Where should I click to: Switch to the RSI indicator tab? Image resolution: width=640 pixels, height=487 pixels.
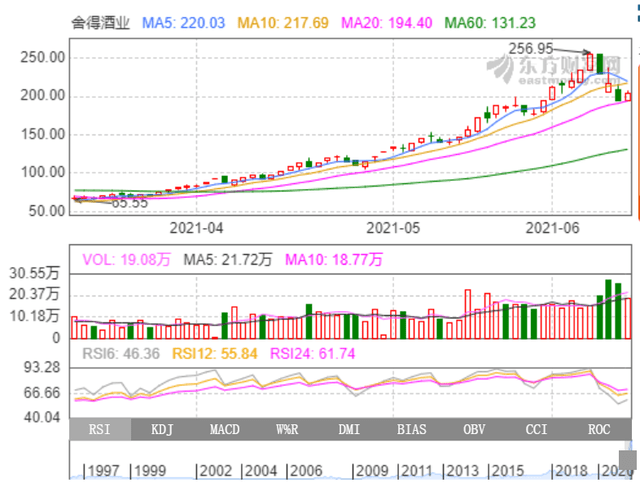coord(100,429)
